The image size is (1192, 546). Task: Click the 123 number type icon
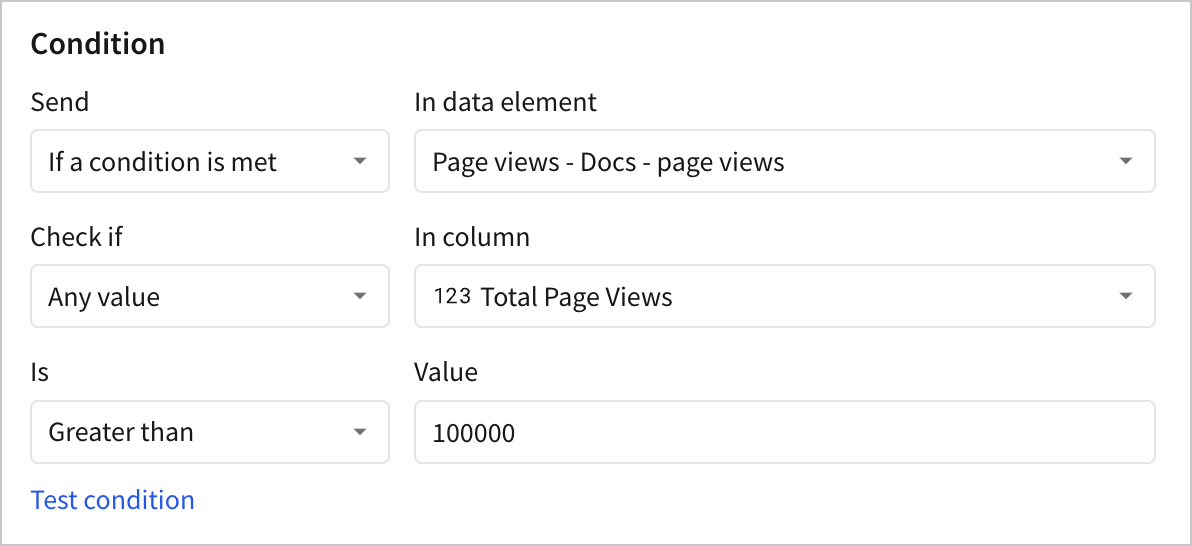[x=452, y=296]
